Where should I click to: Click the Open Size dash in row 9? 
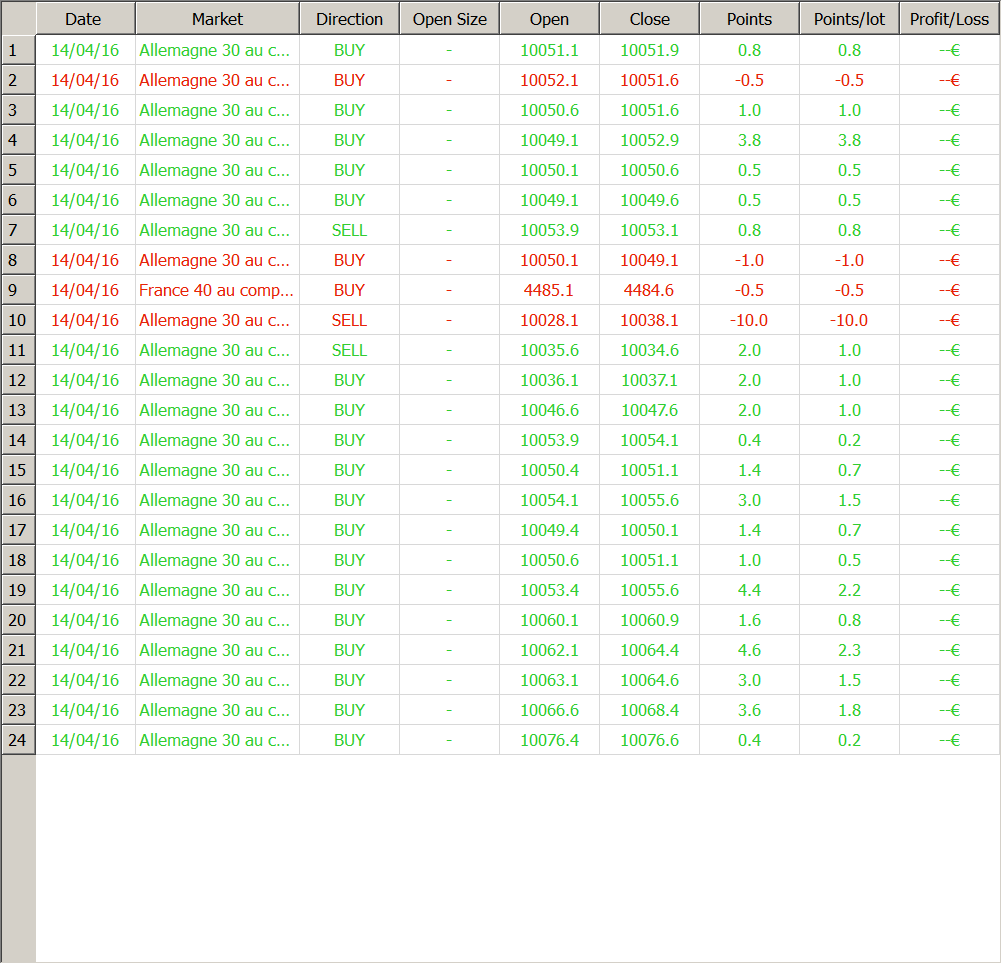pos(449,290)
